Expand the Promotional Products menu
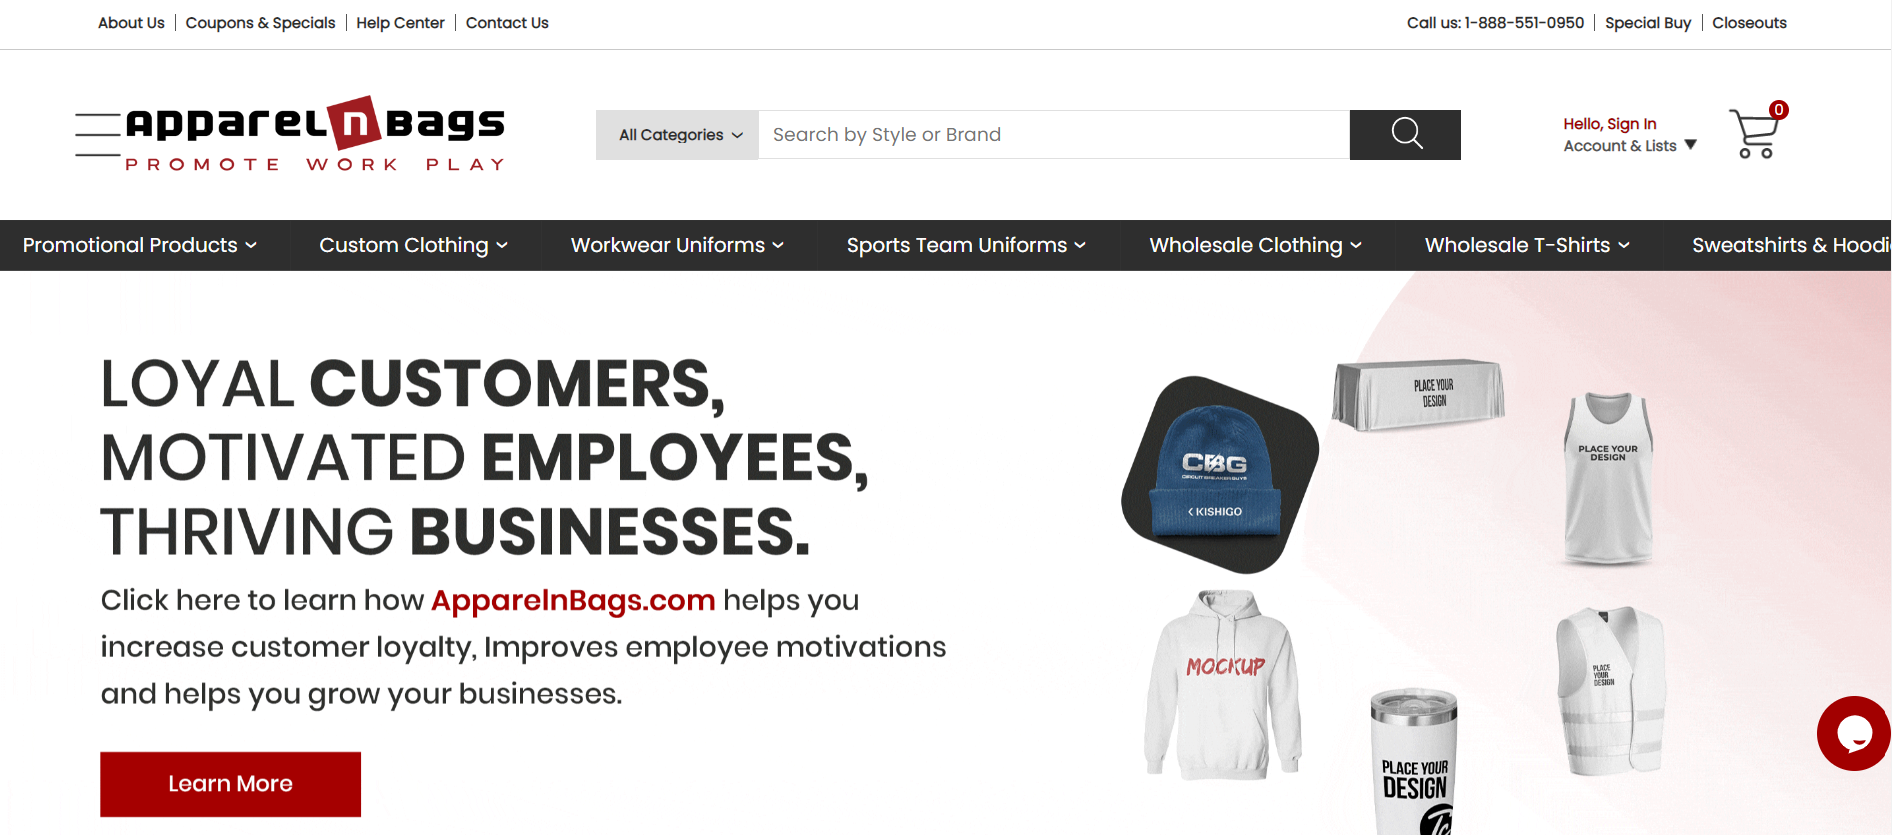This screenshot has height=835, width=1892. [x=140, y=245]
